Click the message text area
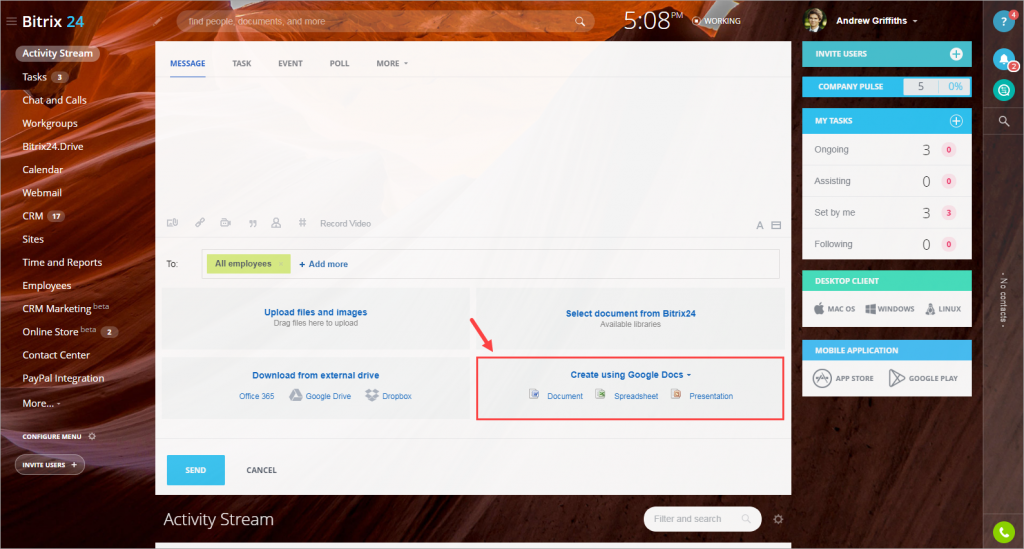The image size is (1024, 549). click(x=473, y=145)
